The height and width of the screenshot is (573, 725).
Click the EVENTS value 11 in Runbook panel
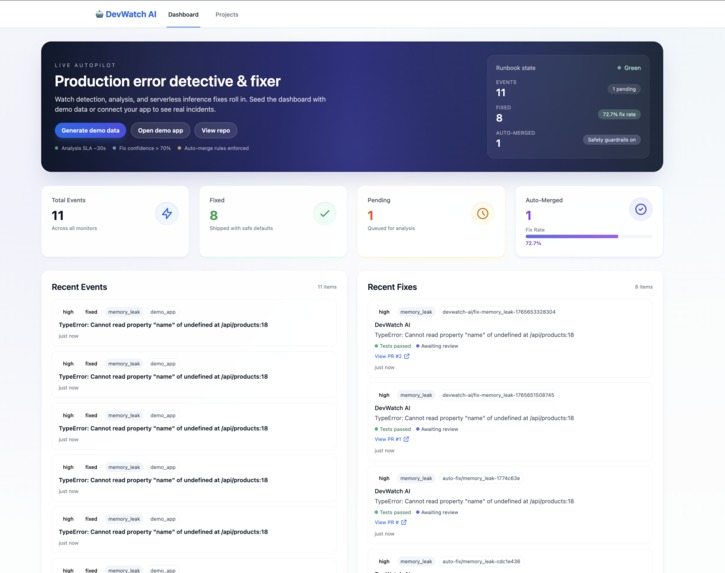pos(501,92)
